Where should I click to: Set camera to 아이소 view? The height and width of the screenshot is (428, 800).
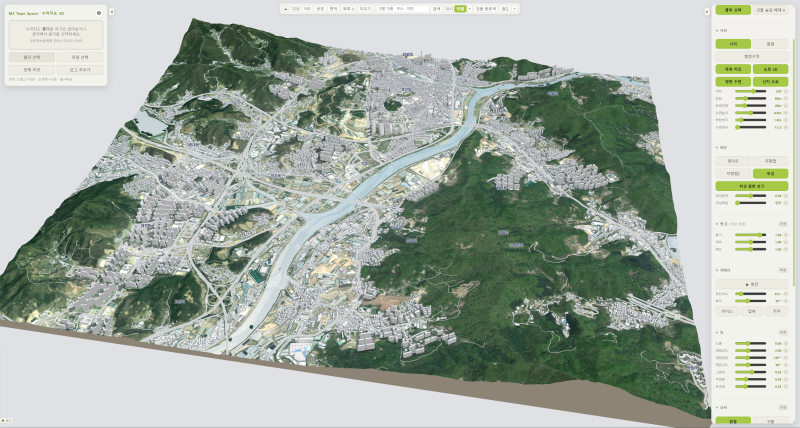pyautogui.click(x=727, y=311)
